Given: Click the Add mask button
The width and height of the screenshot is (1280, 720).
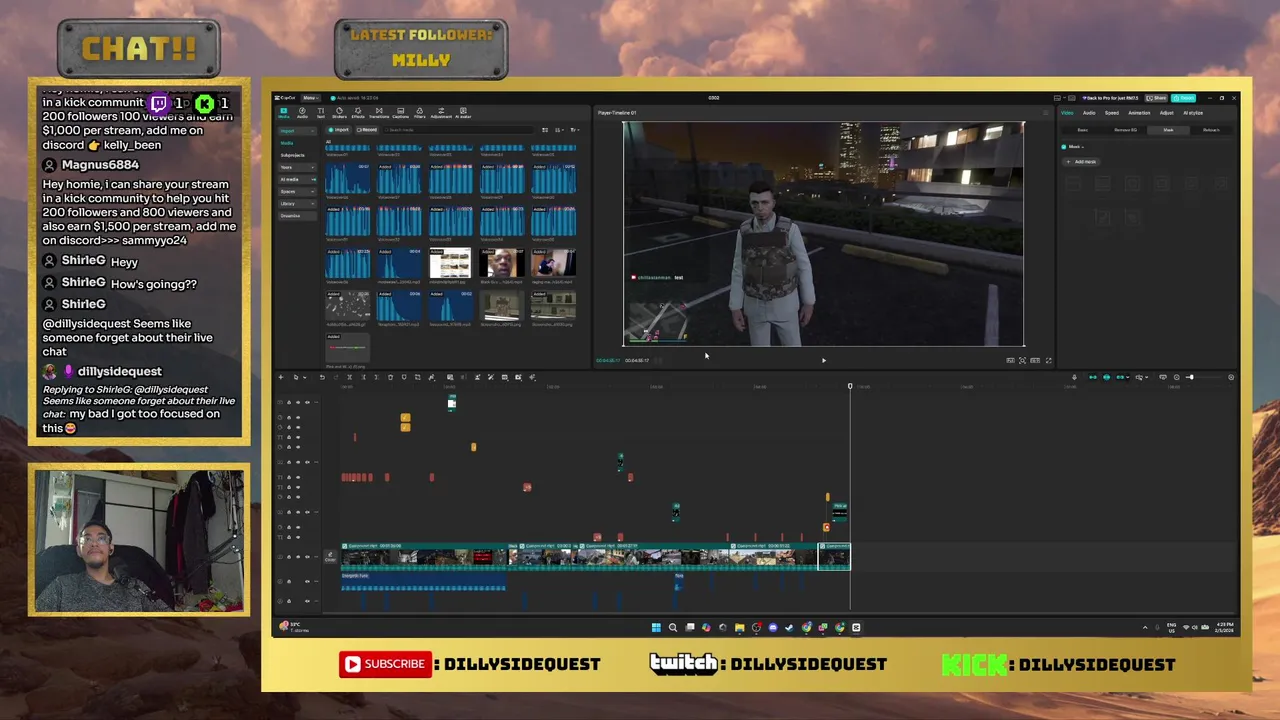Looking at the screenshot, I should click(1081, 162).
